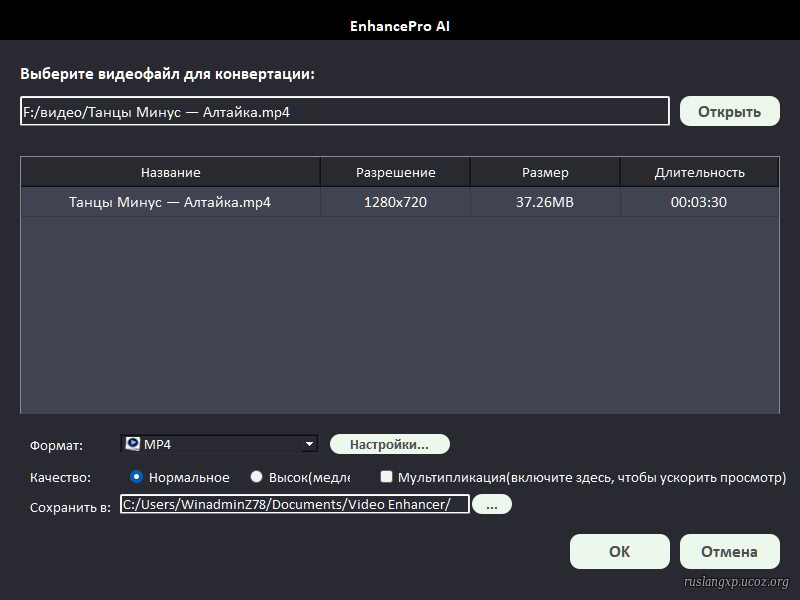Sort by Разрешение column header
The width and height of the screenshot is (800, 600).
395,172
